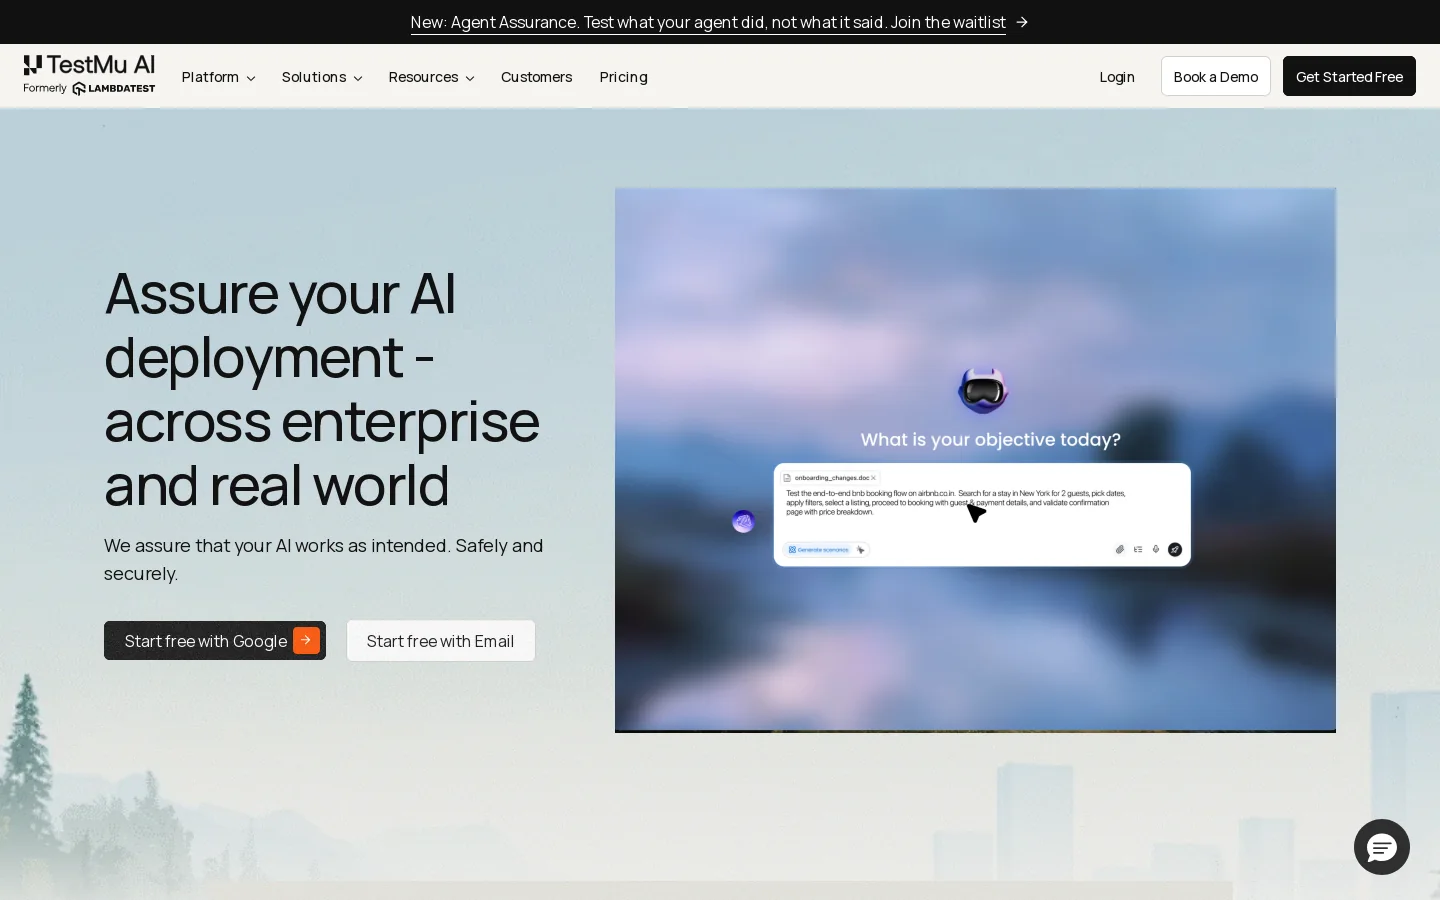Click the orange arrow on the Google button
The width and height of the screenshot is (1440, 900).
306,640
